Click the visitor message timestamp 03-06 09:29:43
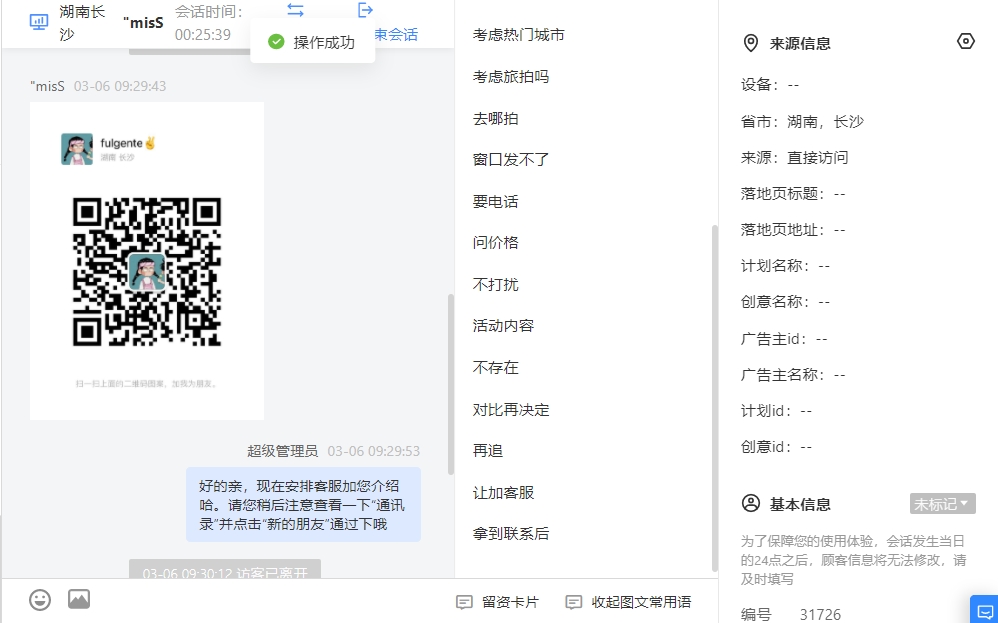The height and width of the screenshot is (623, 998). [x=120, y=86]
